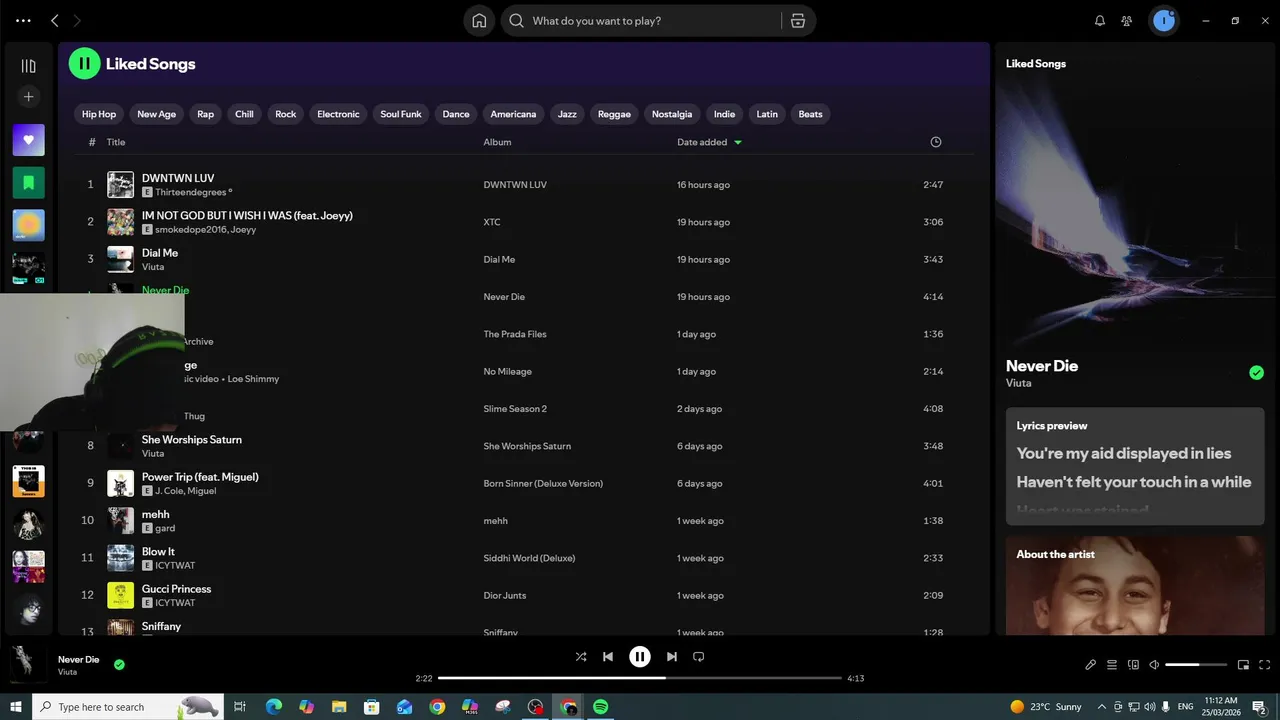
Task: Open the three-dot menu at top-left
Action: click(x=23, y=21)
